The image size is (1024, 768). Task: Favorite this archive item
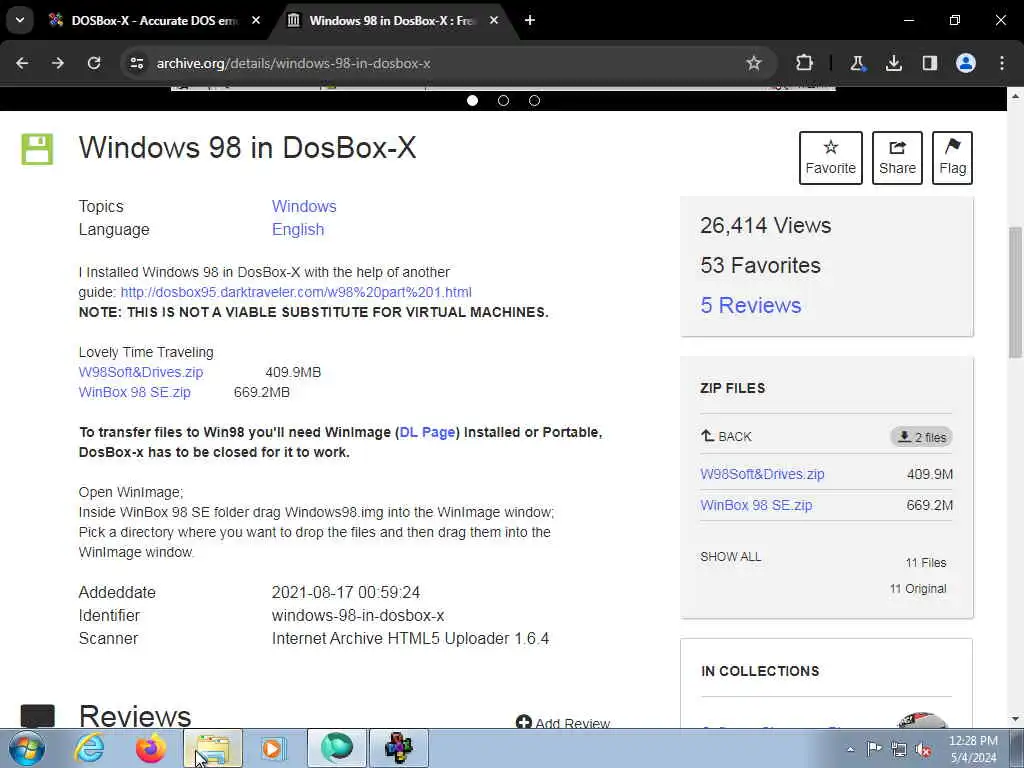click(831, 158)
